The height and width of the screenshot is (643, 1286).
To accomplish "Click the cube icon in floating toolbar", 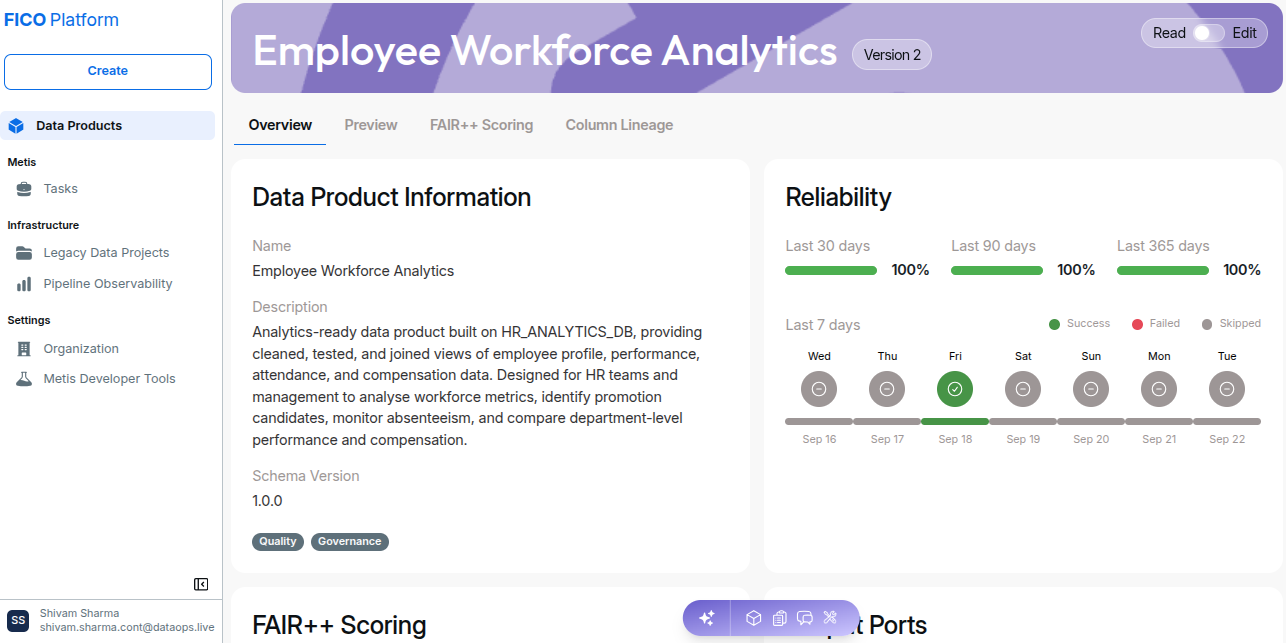I will [x=754, y=618].
